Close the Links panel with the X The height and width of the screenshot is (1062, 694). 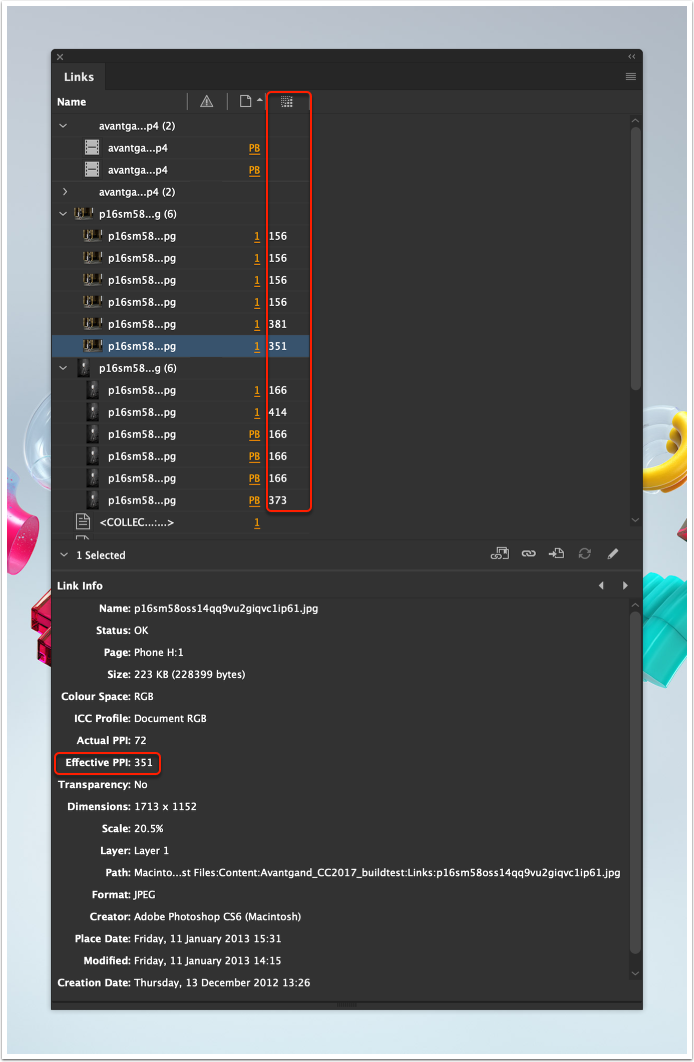(x=60, y=57)
